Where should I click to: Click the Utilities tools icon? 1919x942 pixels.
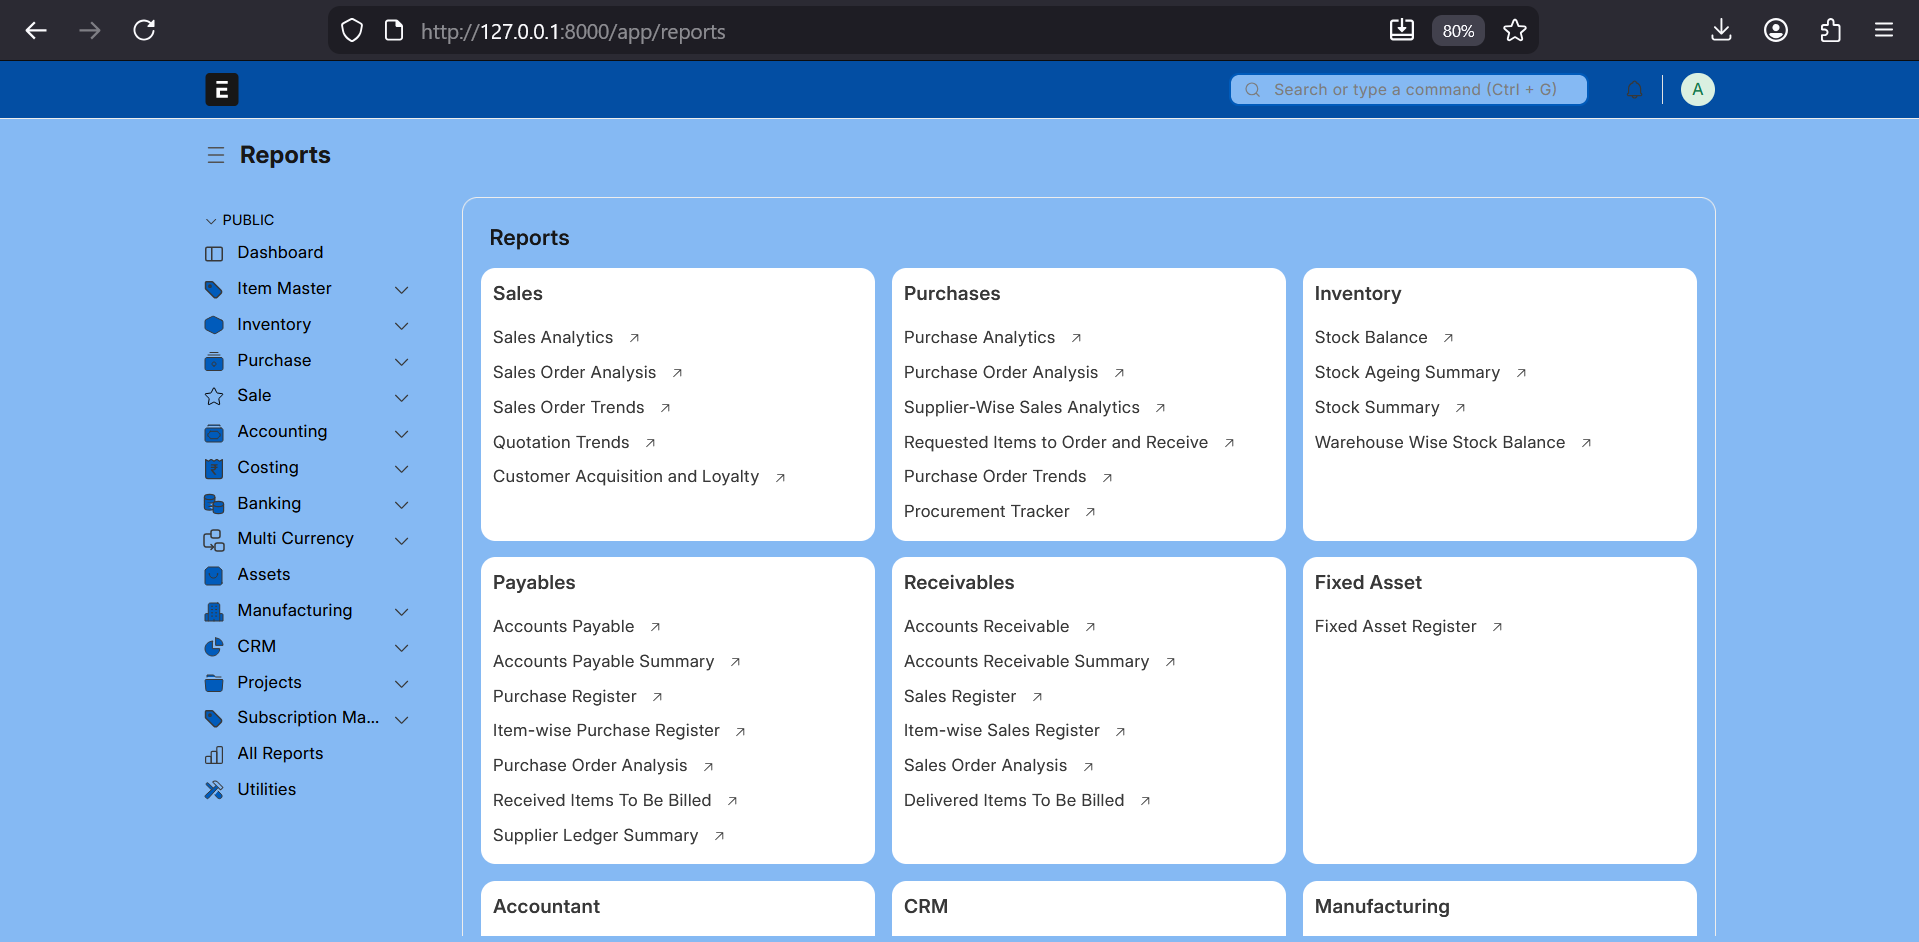214,790
